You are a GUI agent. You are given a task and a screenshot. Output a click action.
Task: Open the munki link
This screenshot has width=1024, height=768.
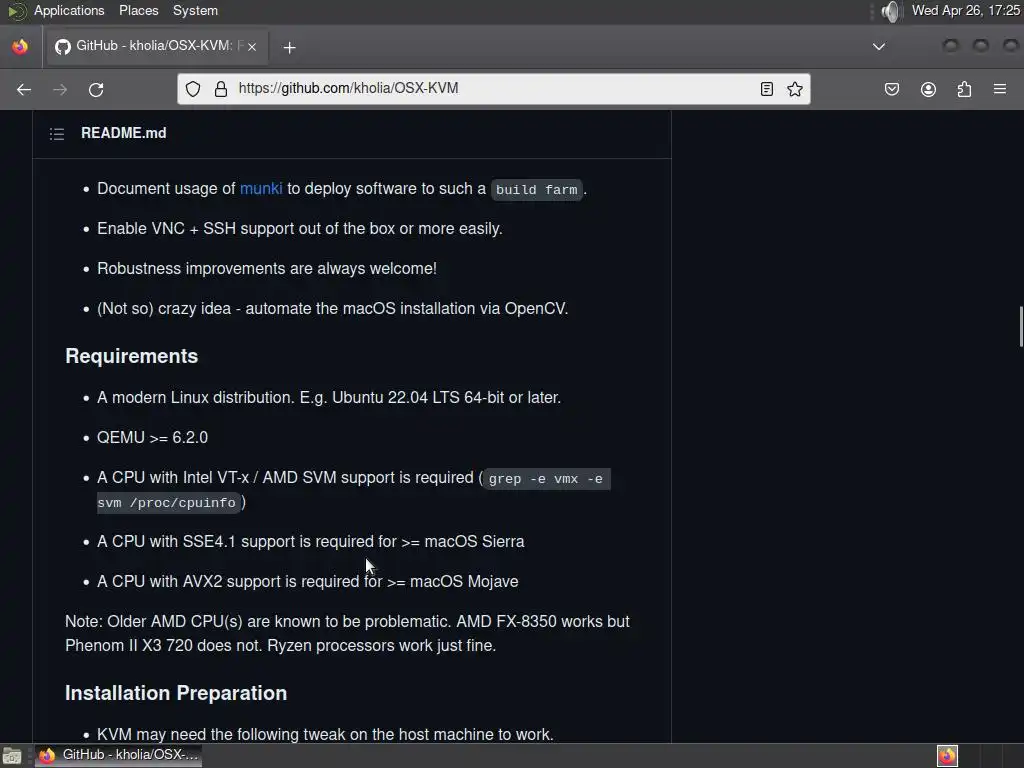[x=261, y=189]
